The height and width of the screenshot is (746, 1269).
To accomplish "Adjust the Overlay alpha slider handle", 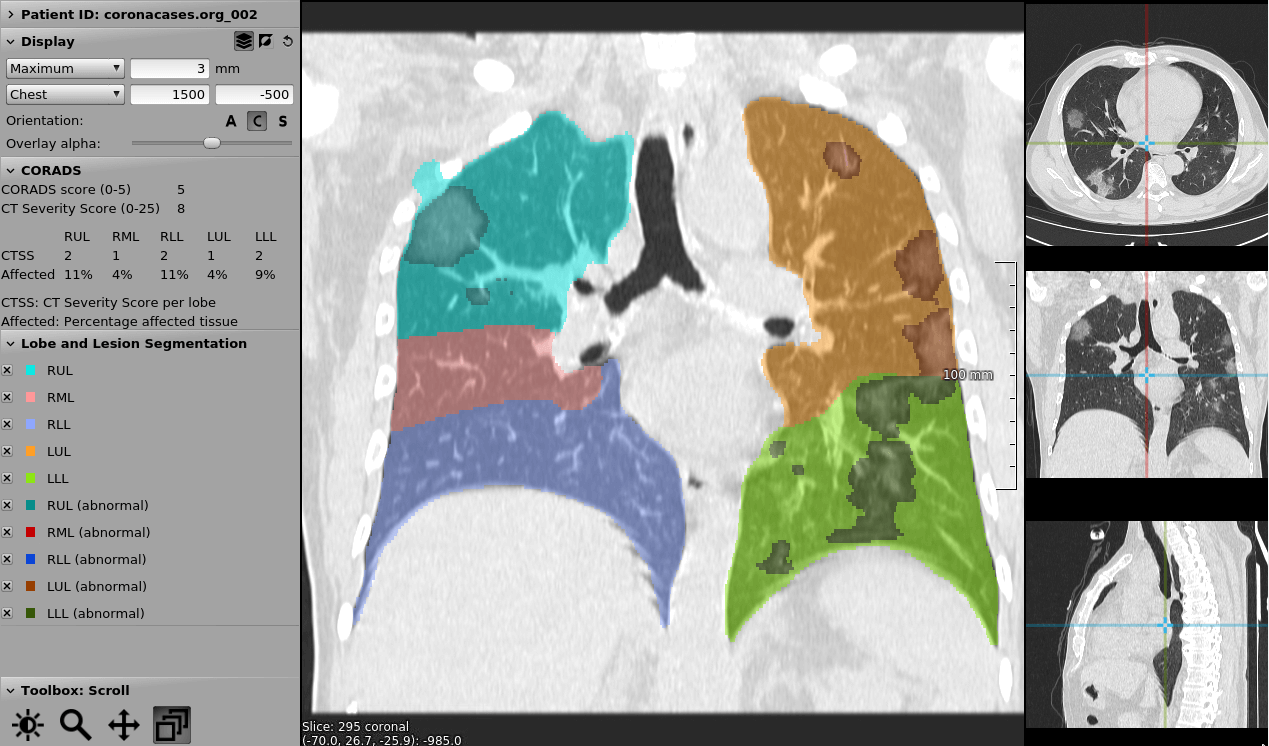I will (212, 143).
